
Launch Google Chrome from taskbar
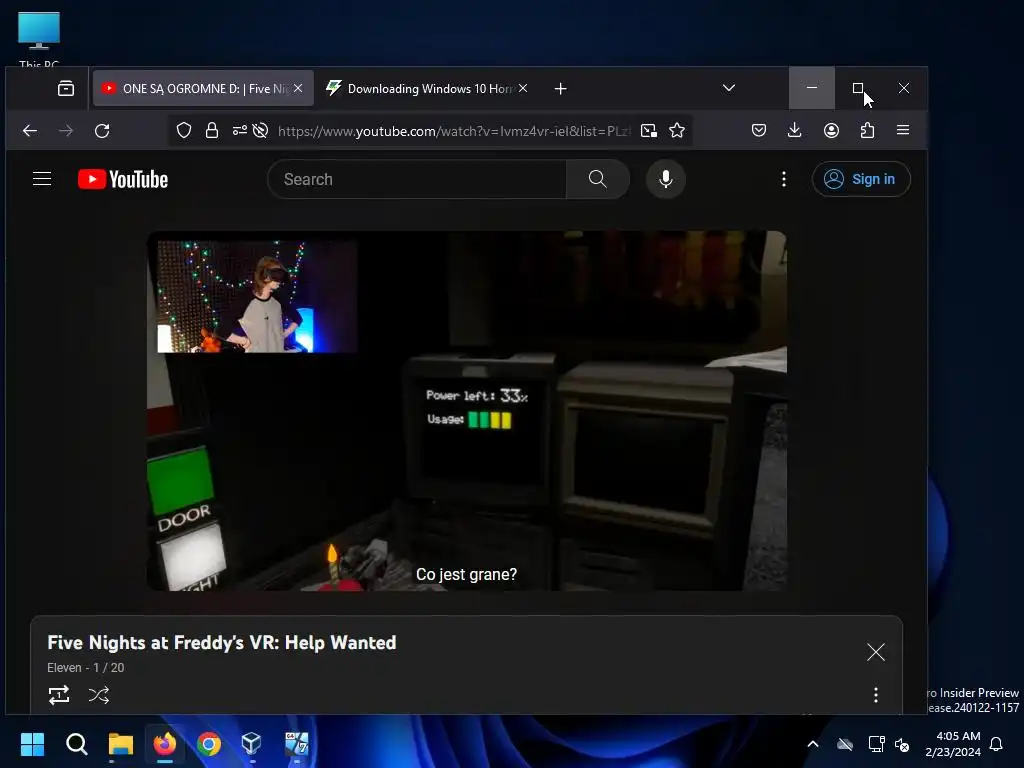(x=209, y=744)
